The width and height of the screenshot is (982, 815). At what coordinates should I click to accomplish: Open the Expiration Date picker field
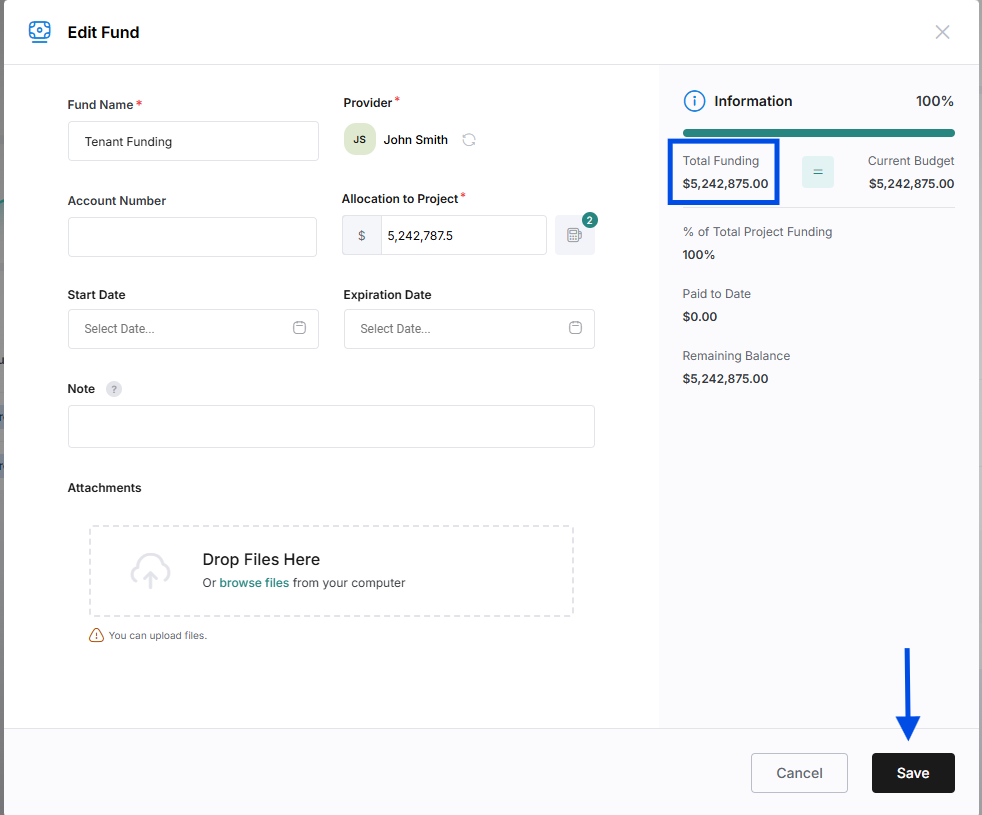[469, 329]
